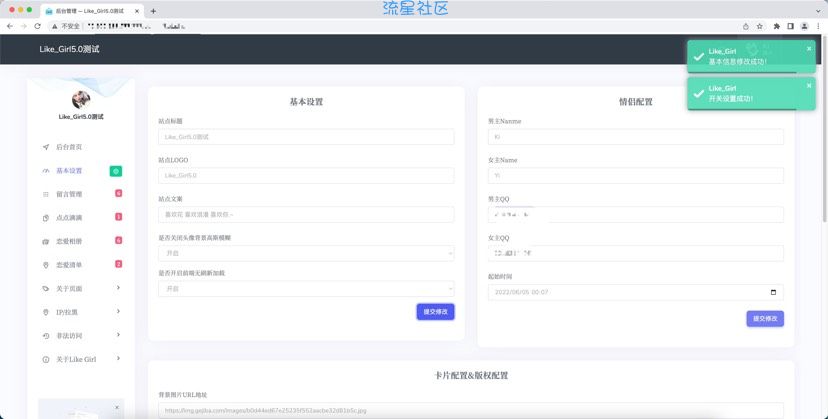Close the 后台管理 browser tab
This screenshot has height=419, width=828.
tap(137, 11)
